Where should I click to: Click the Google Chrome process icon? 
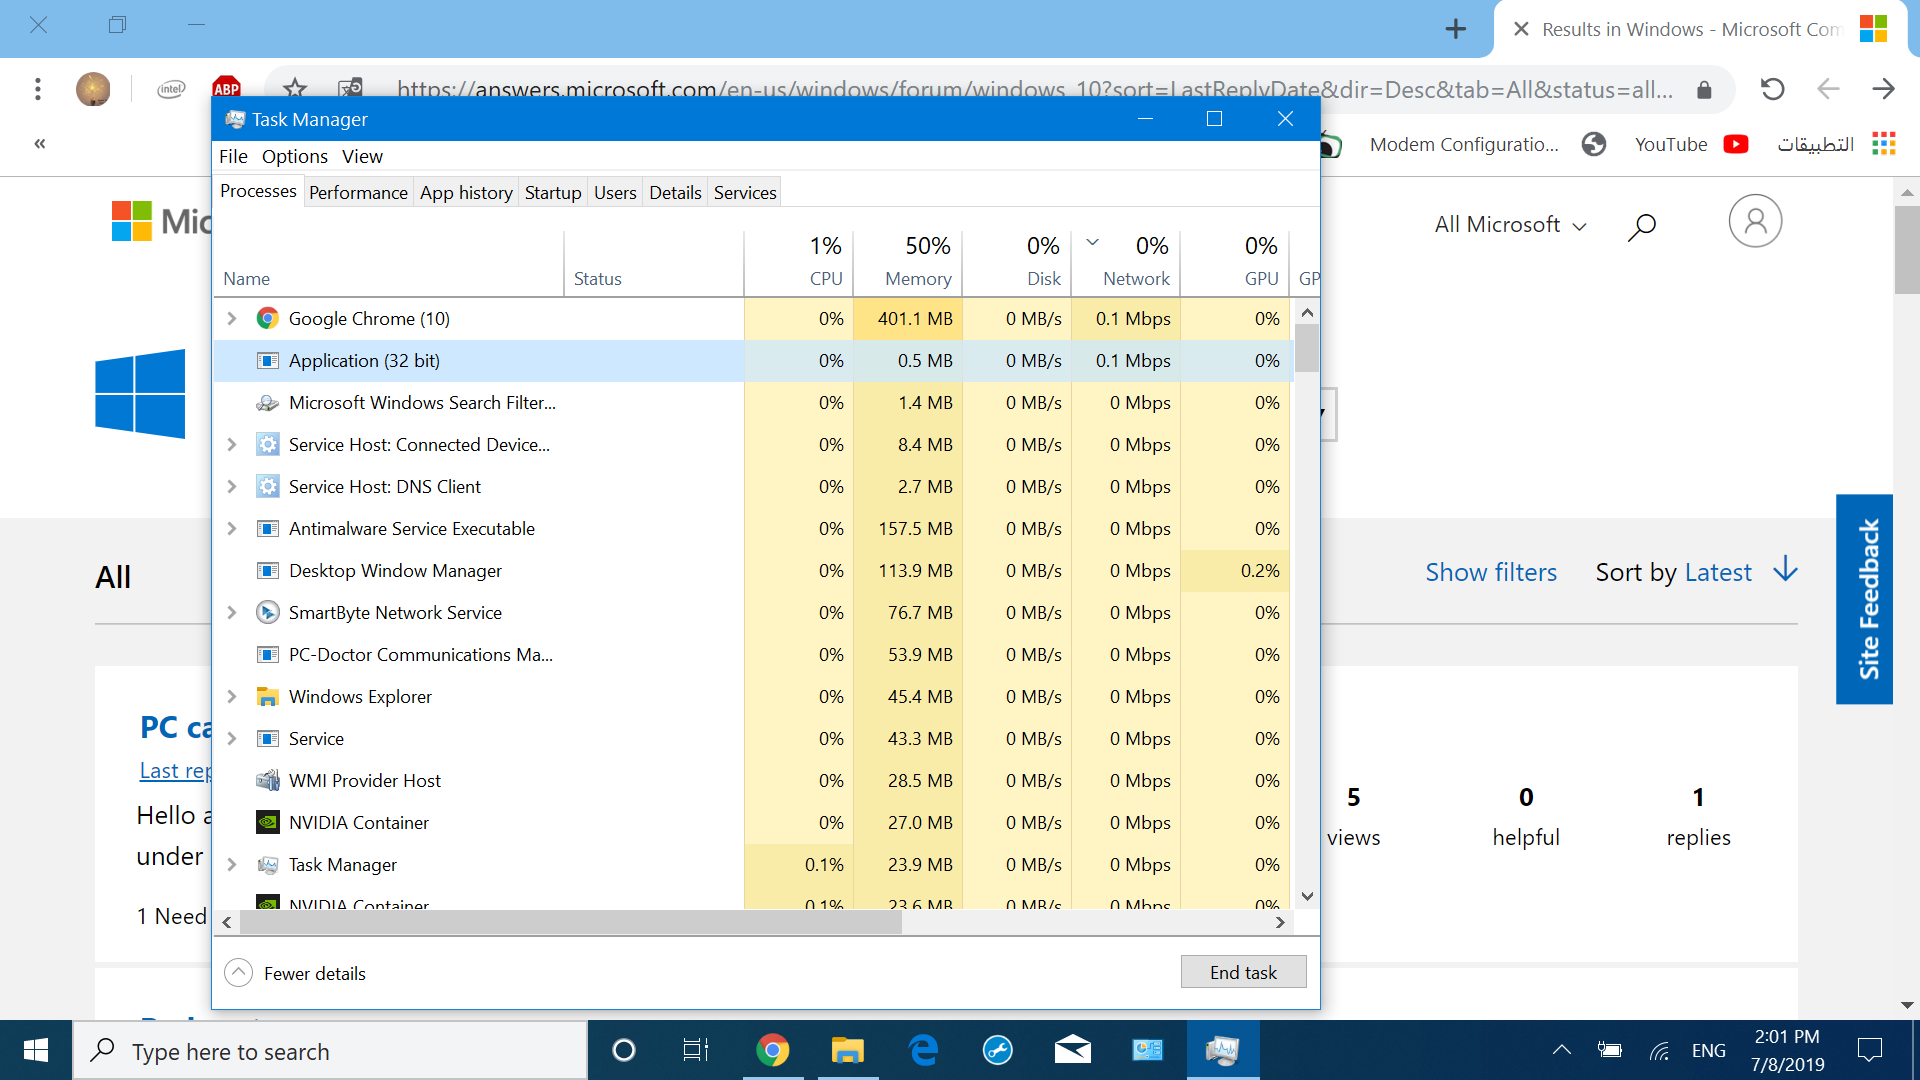click(x=267, y=318)
